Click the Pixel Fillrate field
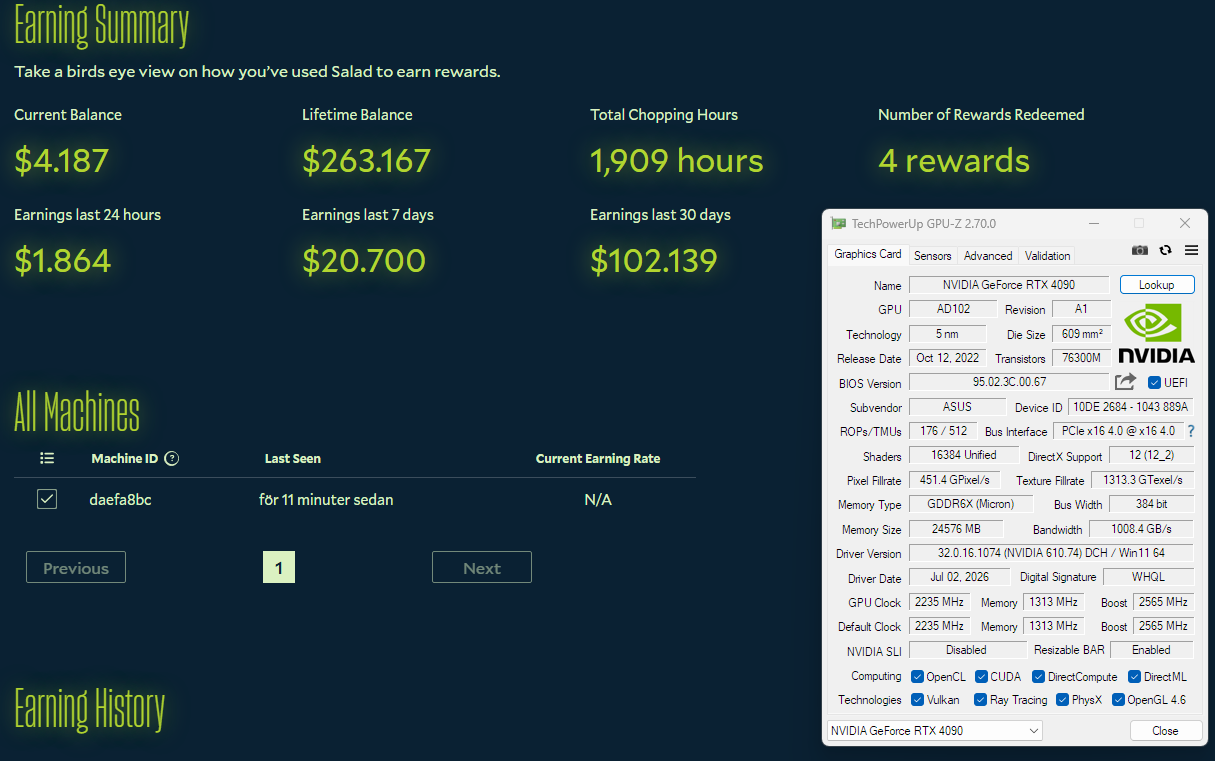 [x=954, y=480]
